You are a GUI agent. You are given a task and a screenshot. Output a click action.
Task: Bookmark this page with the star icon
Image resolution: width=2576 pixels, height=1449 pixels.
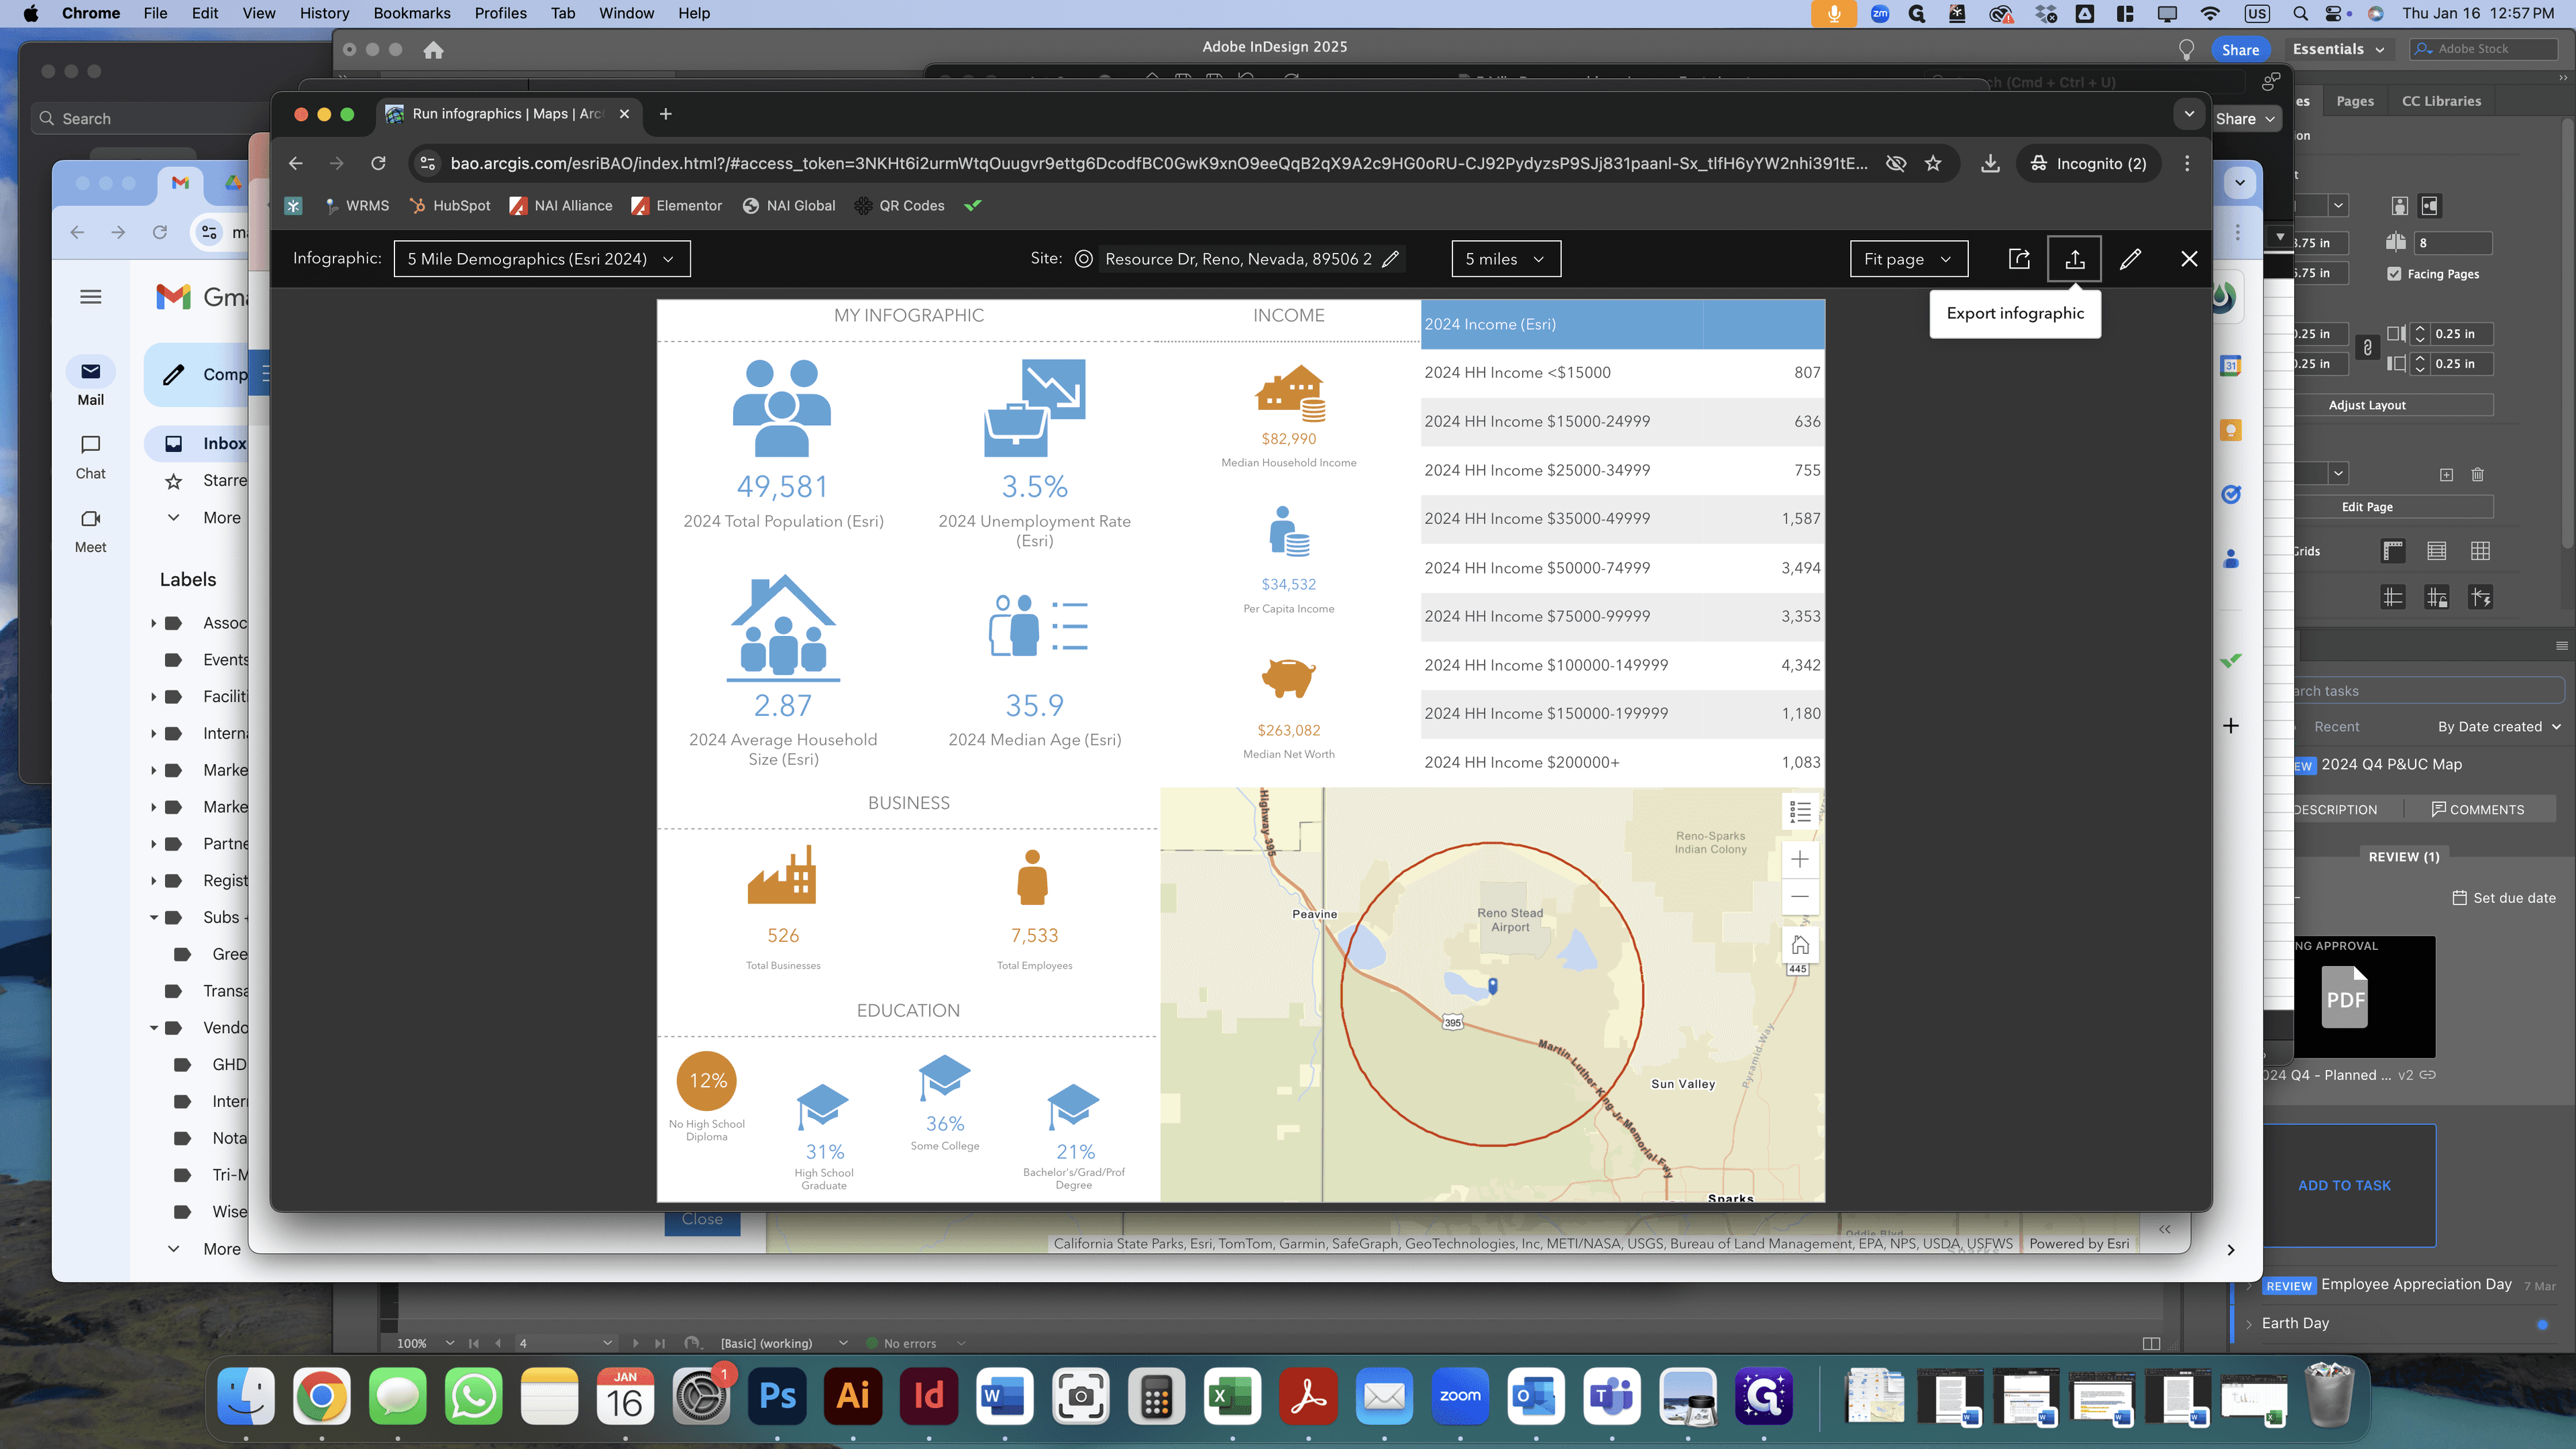pyautogui.click(x=1933, y=163)
